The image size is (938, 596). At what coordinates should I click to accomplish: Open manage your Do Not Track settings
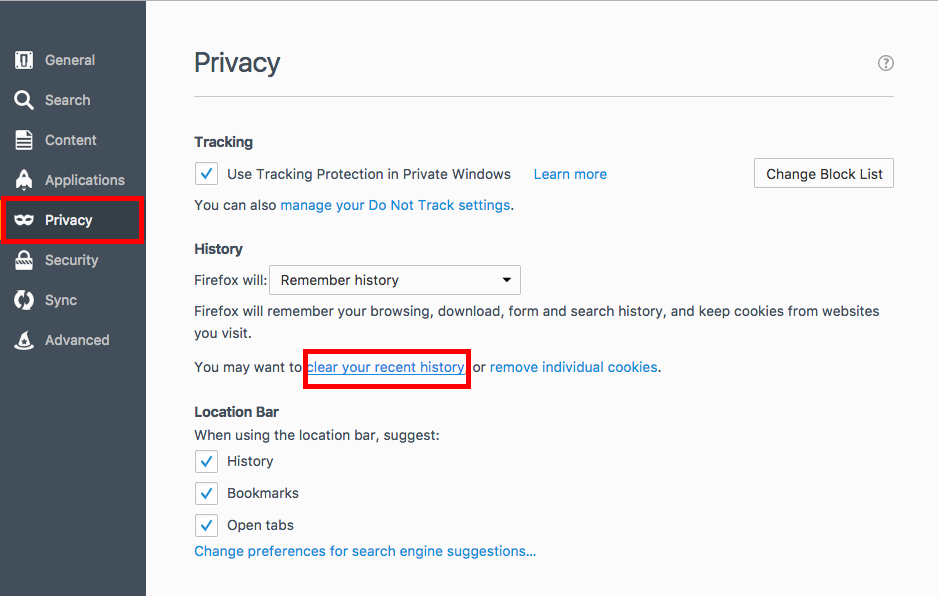[395, 205]
